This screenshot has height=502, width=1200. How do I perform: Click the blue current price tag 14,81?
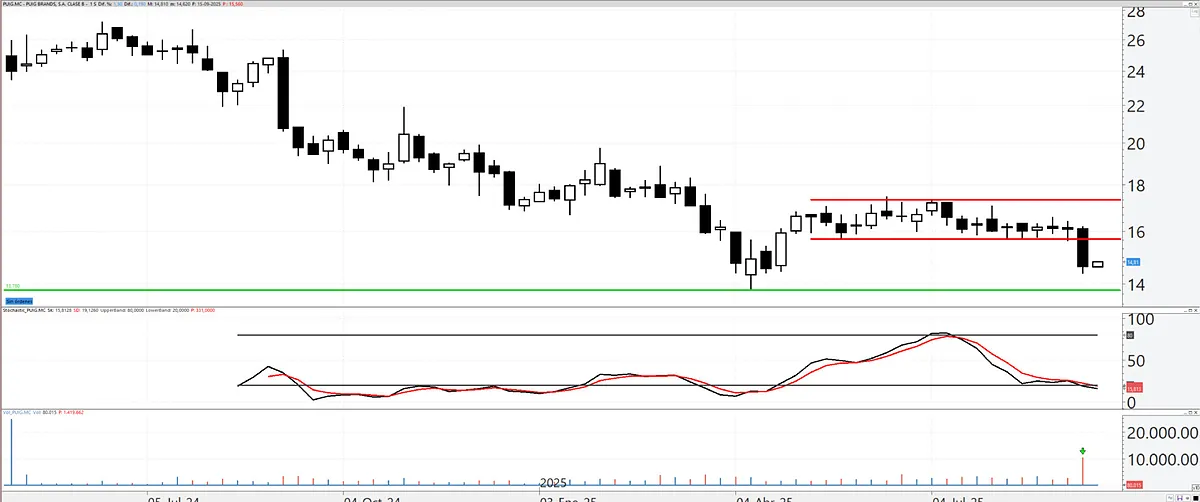tap(1133, 262)
